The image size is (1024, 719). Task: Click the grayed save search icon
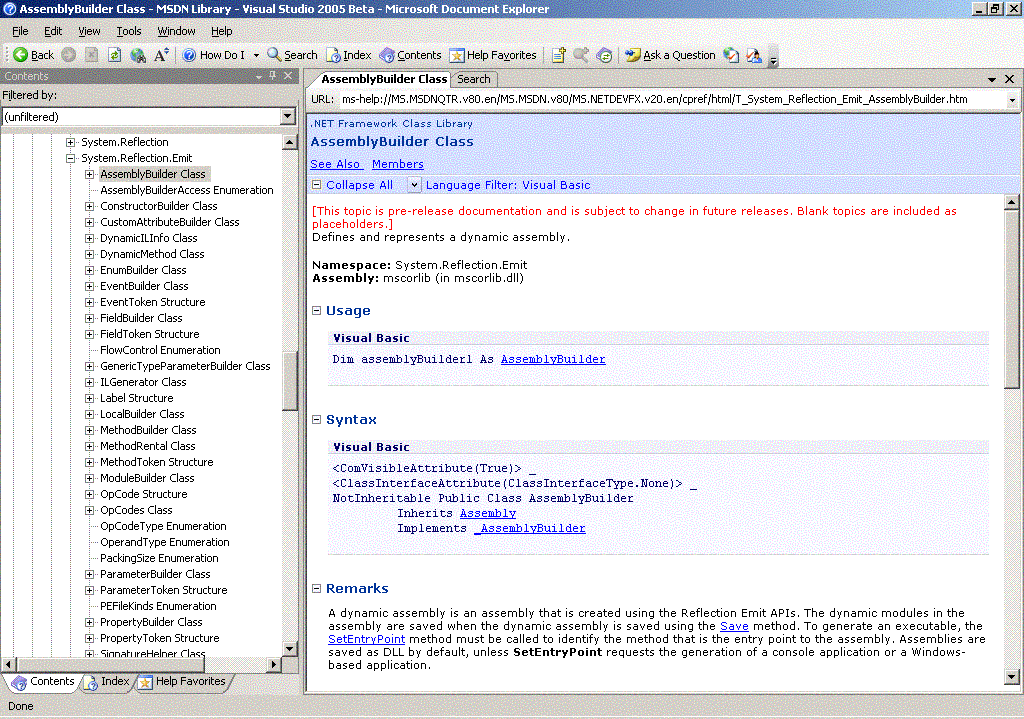[x=581, y=55]
